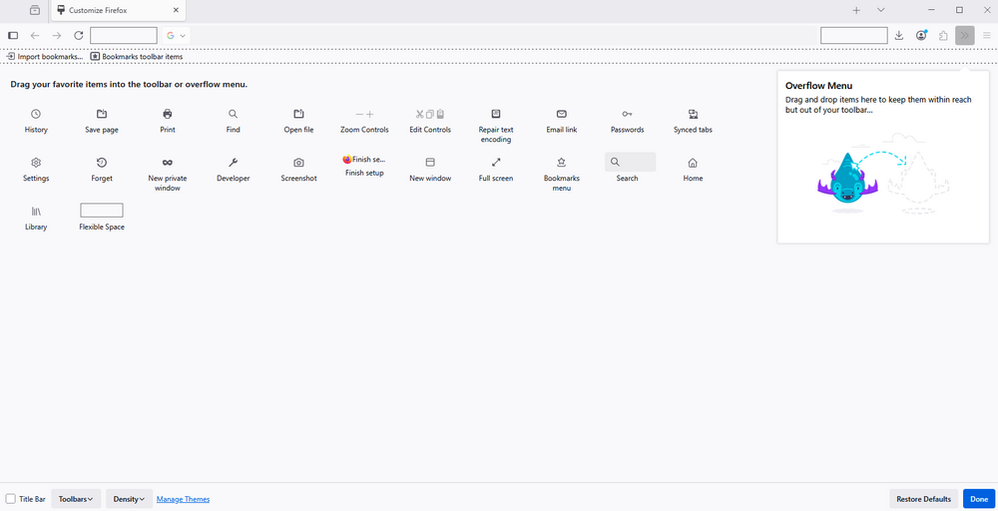Viewport: 998px width, 511px height.
Task: Open the Toolbars dropdown
Action: (76, 499)
